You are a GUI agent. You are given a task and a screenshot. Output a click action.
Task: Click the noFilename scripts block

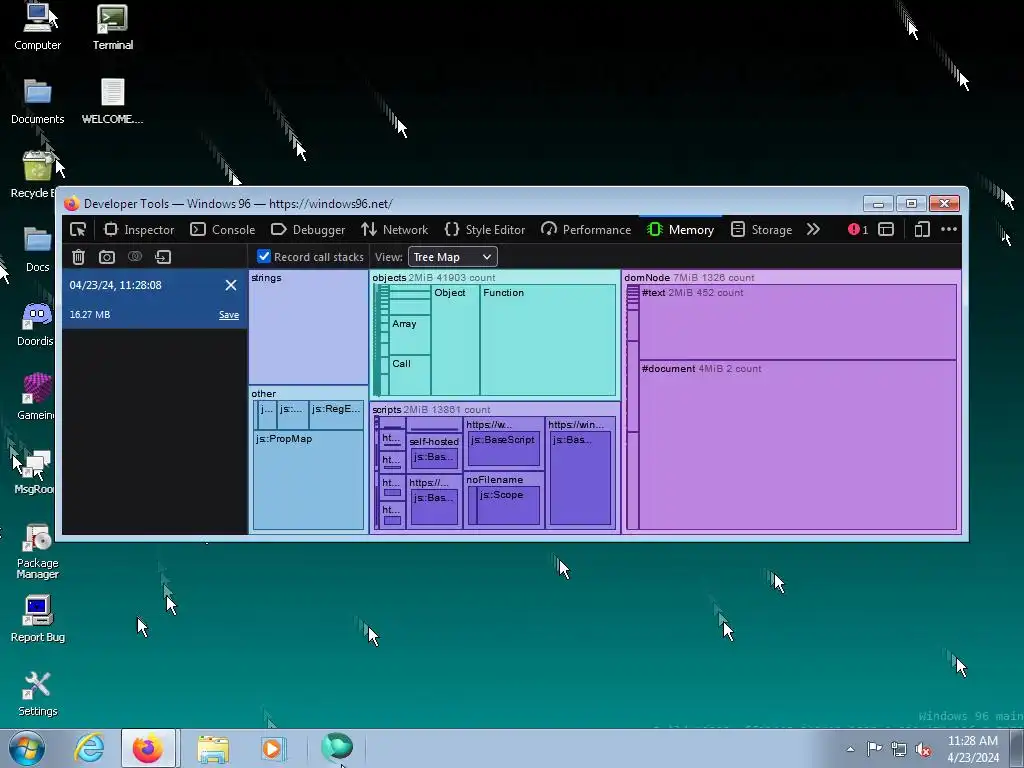(x=504, y=500)
